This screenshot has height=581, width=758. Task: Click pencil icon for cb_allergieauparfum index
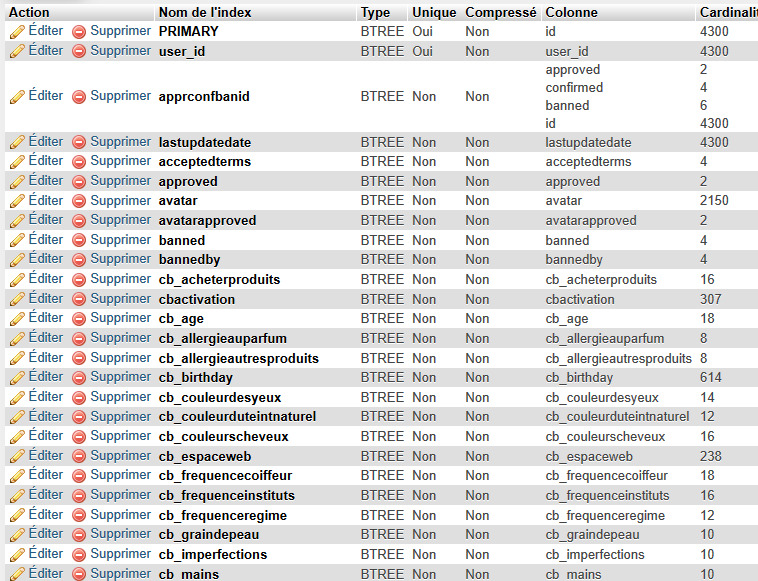(17, 339)
